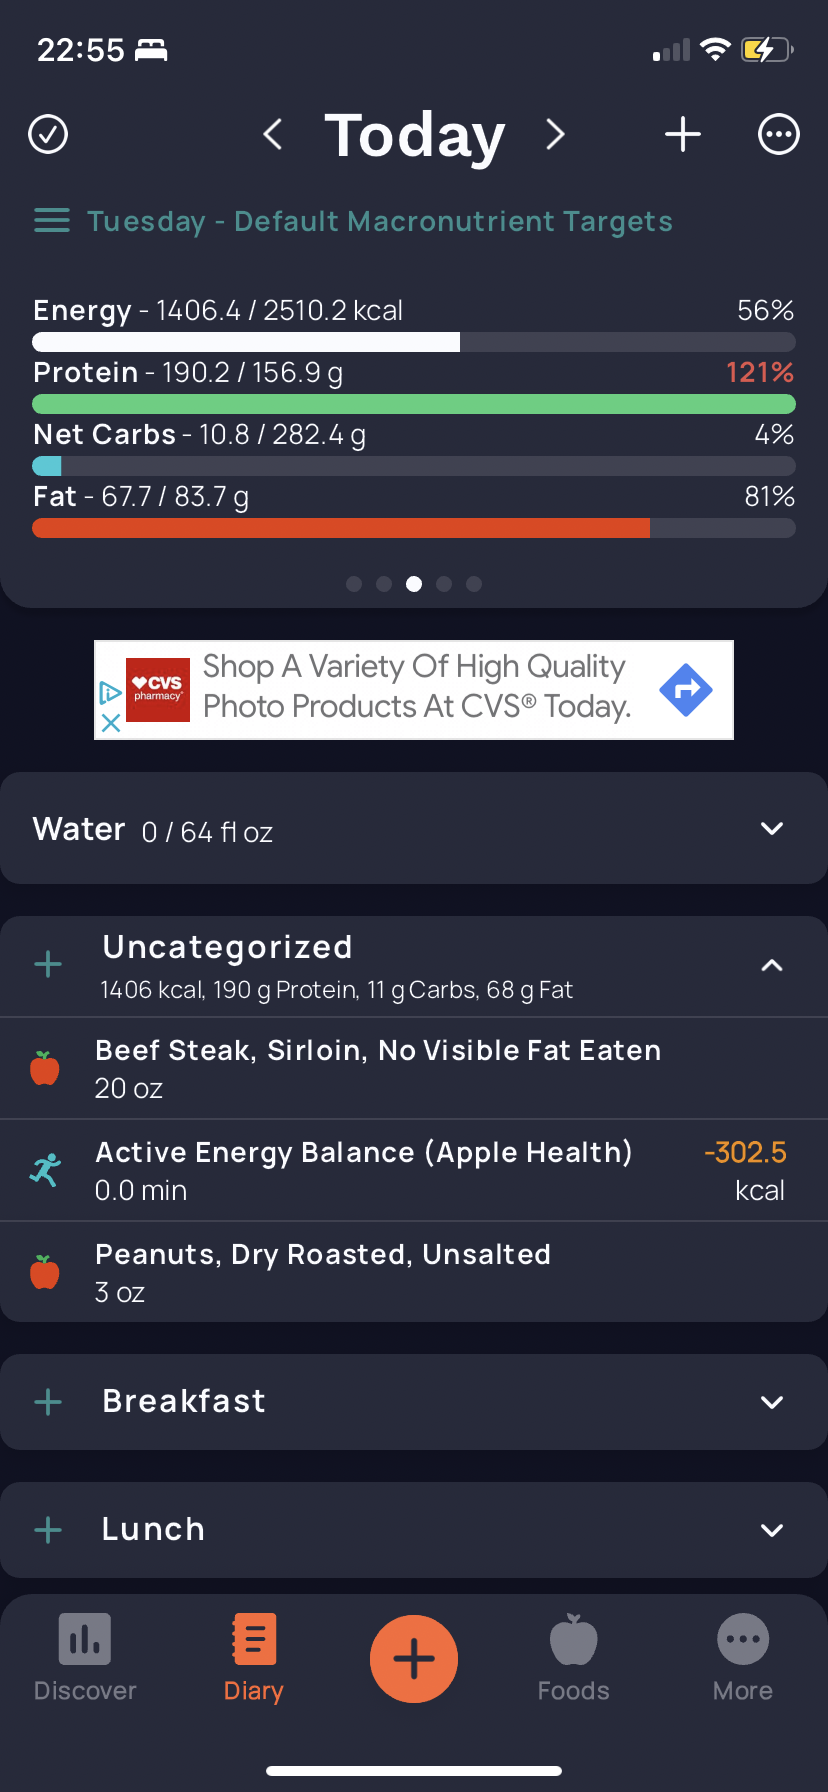The image size is (828, 1792).
Task: Open the CVS ad directions arrow
Action: [686, 690]
